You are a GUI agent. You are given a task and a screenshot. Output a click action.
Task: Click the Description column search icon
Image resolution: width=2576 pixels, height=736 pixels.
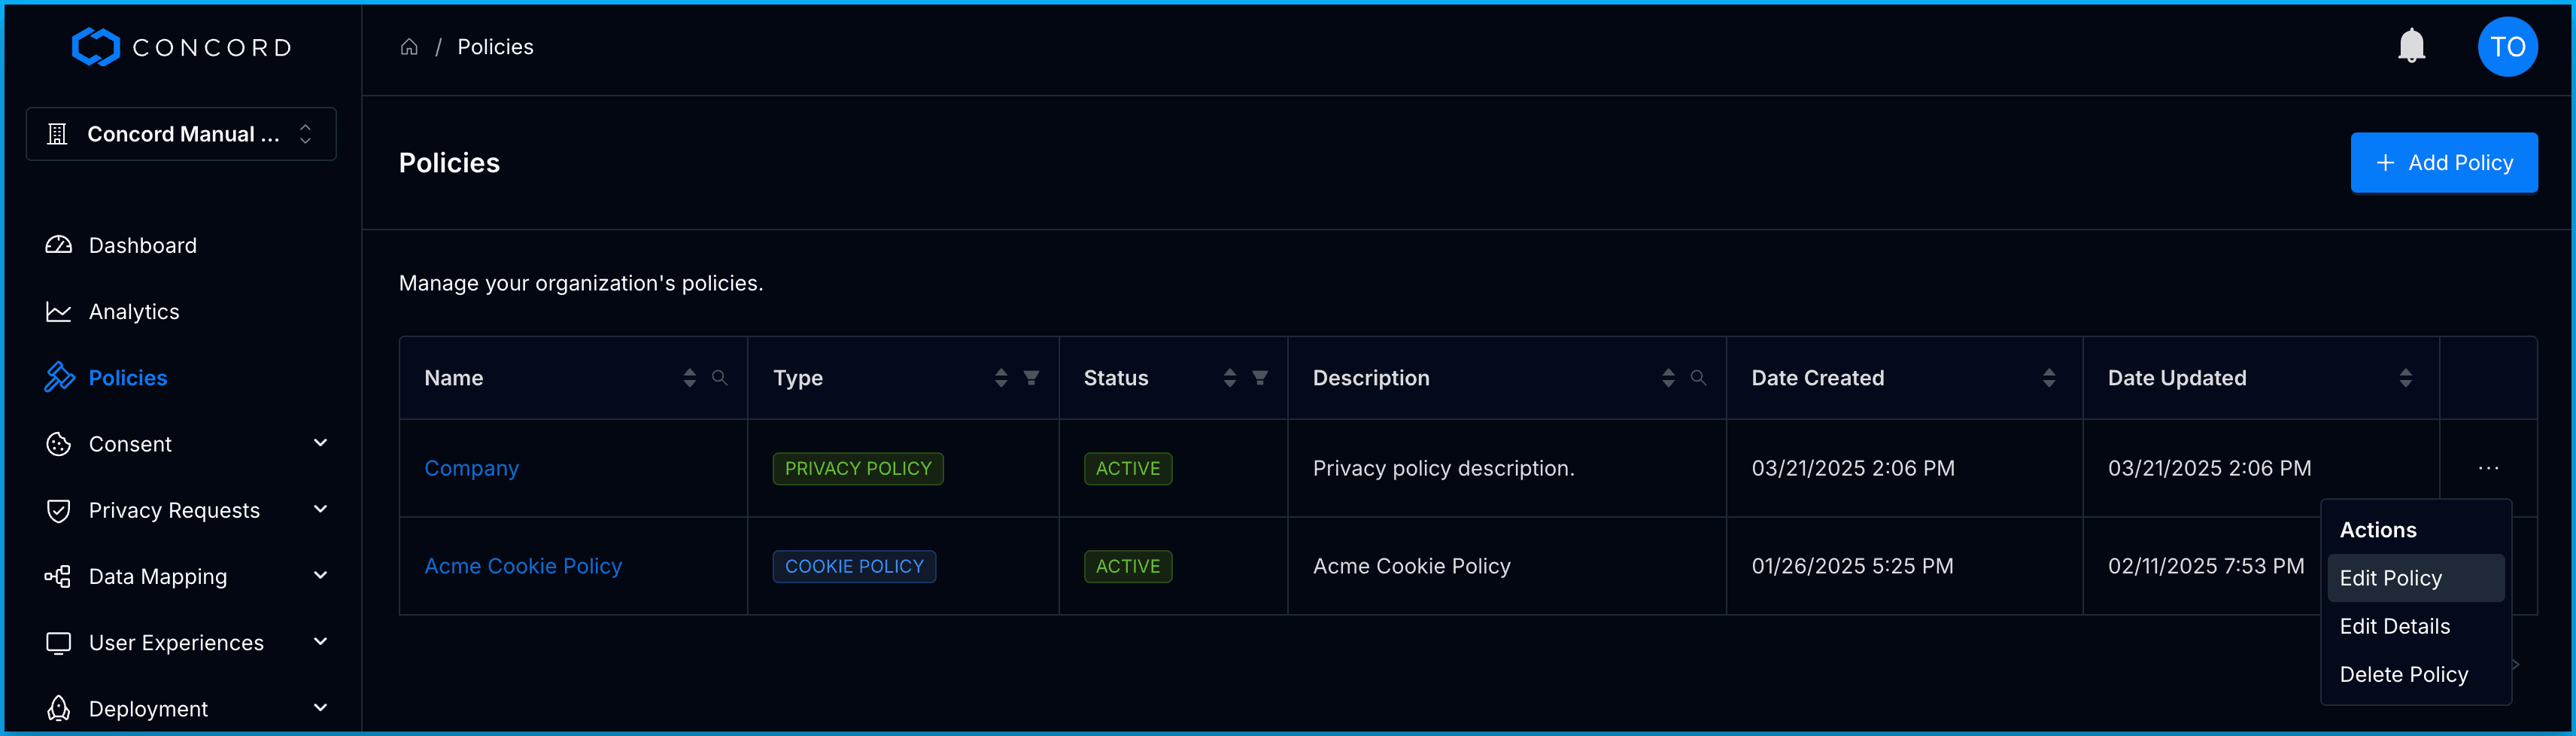click(1698, 378)
